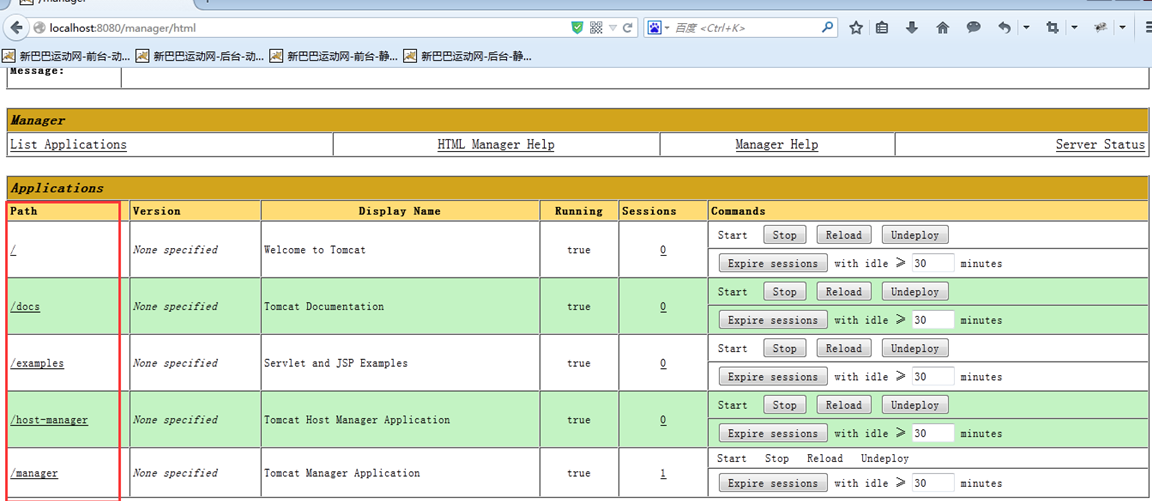1152x501 pixels.
Task: Click the green shield security icon
Action: (577, 28)
